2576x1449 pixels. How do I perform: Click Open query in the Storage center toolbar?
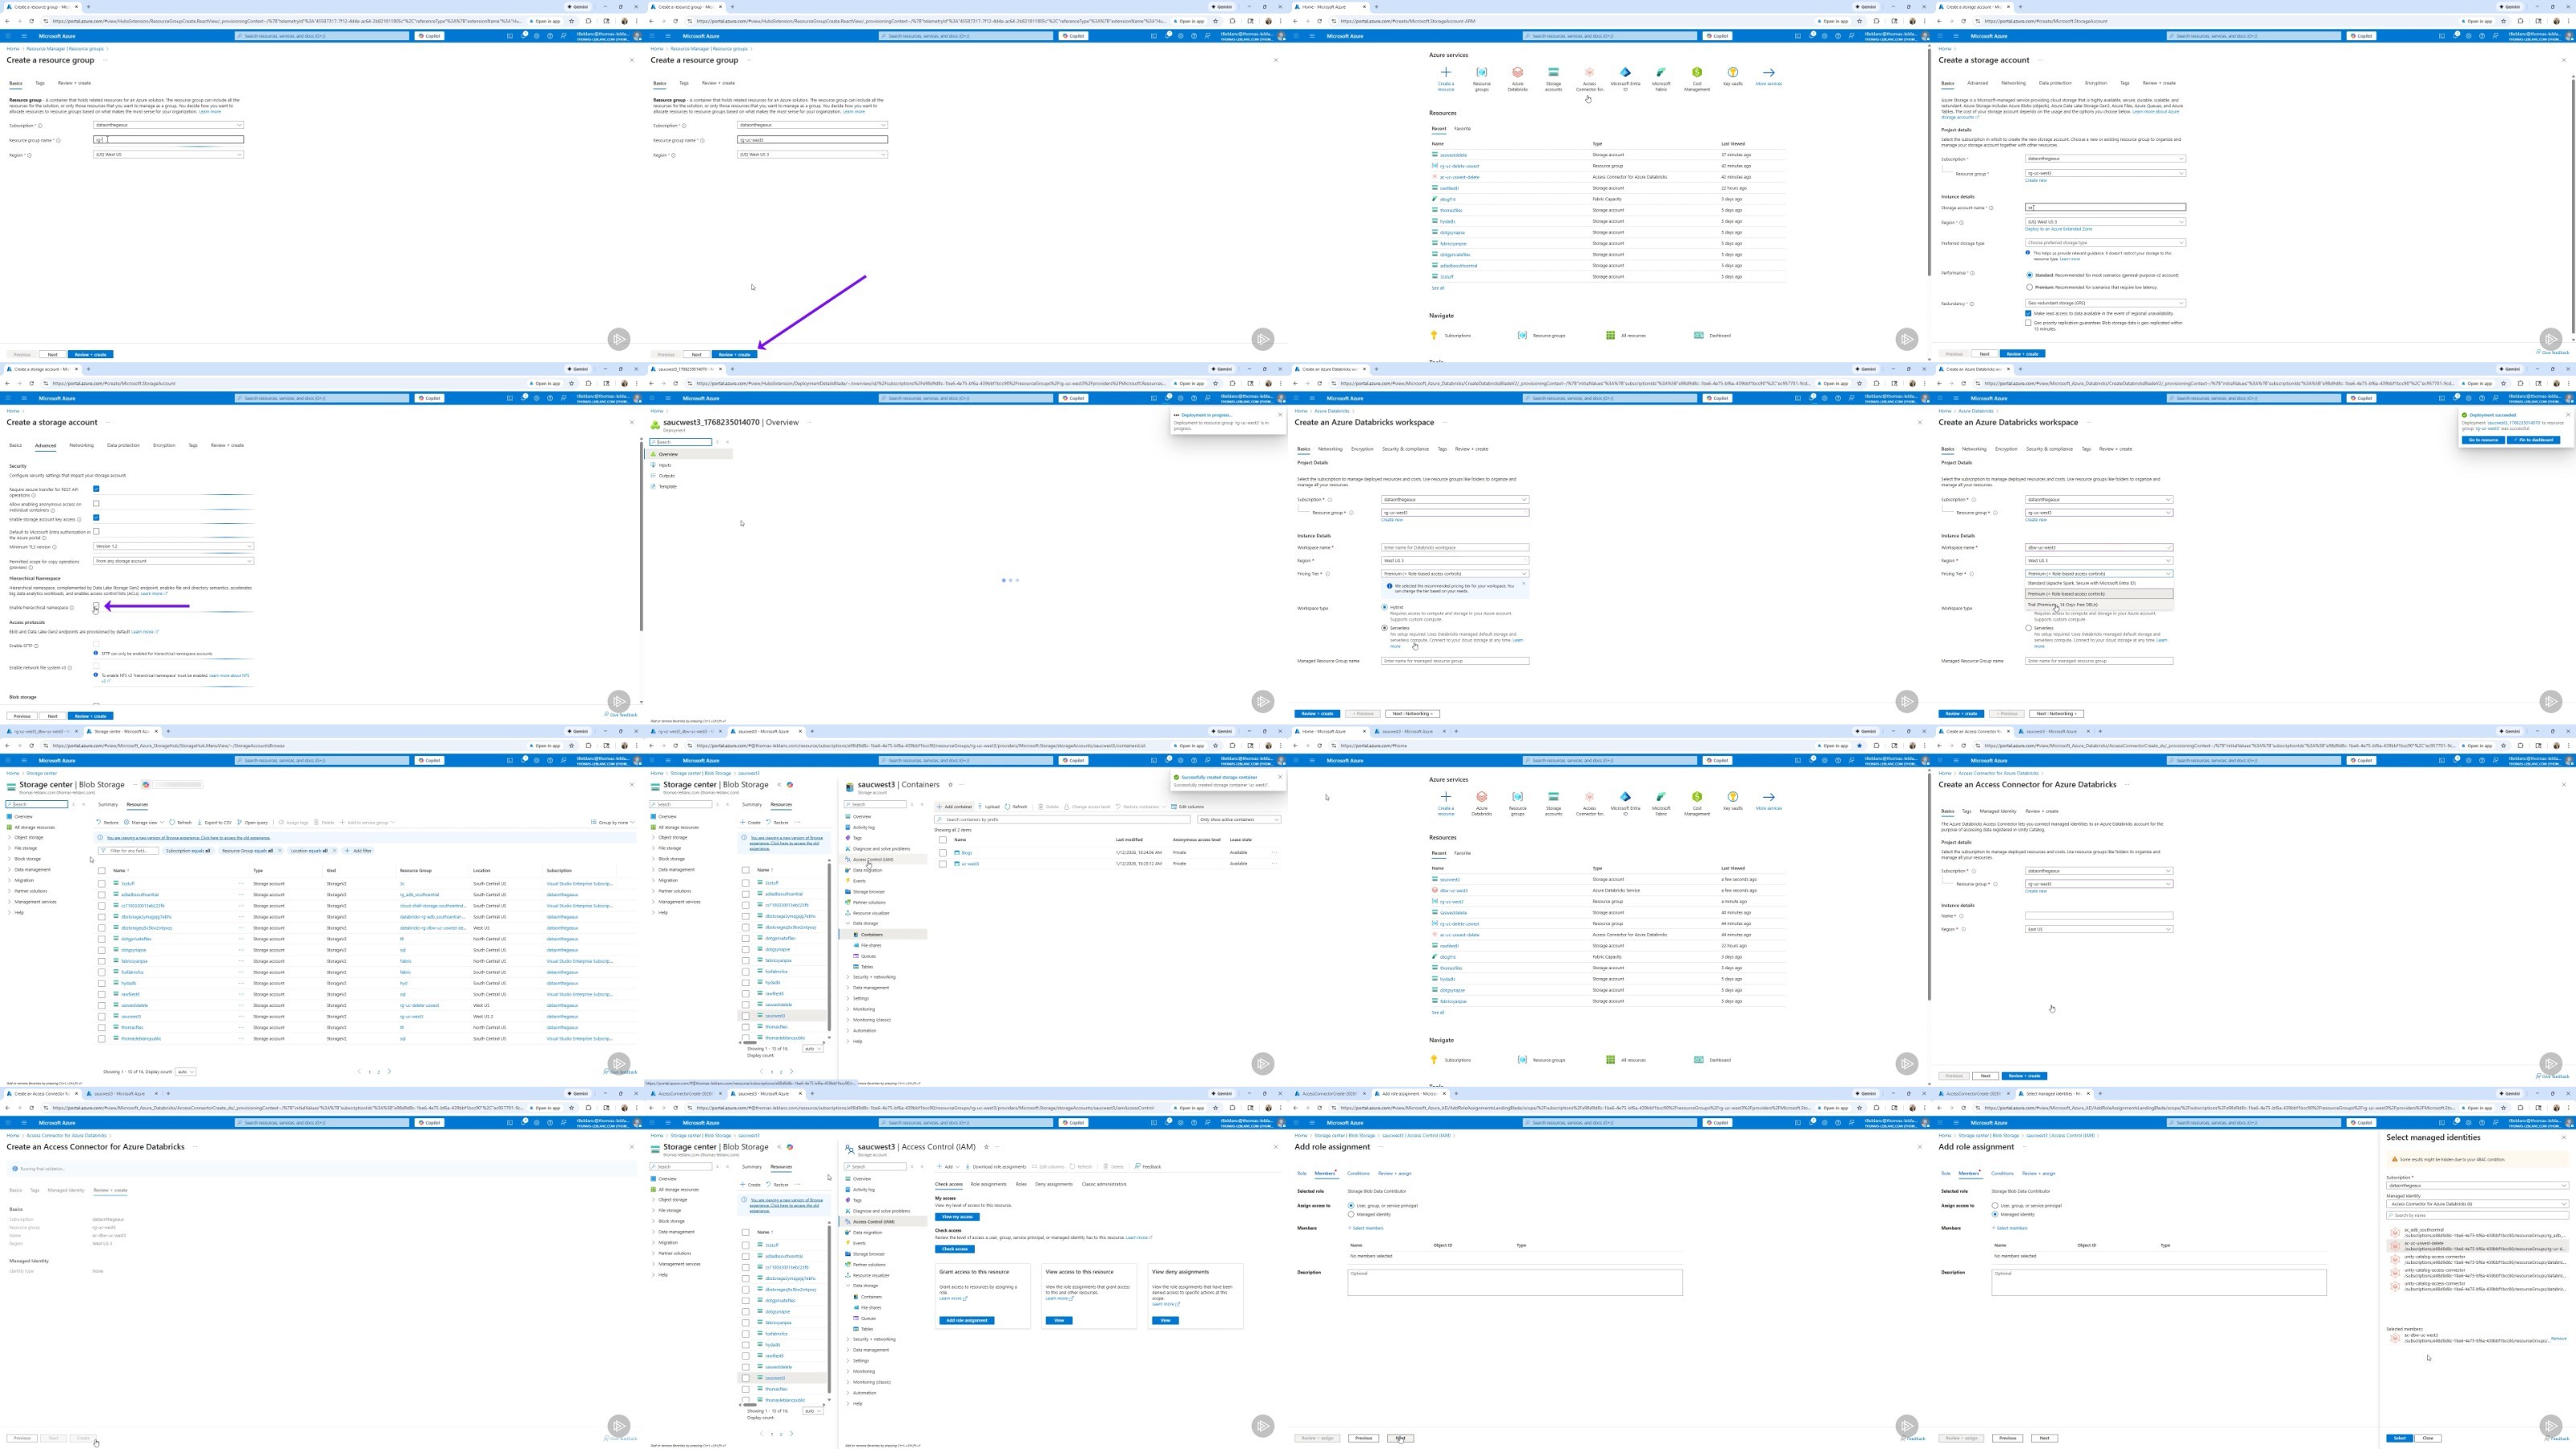253,822
